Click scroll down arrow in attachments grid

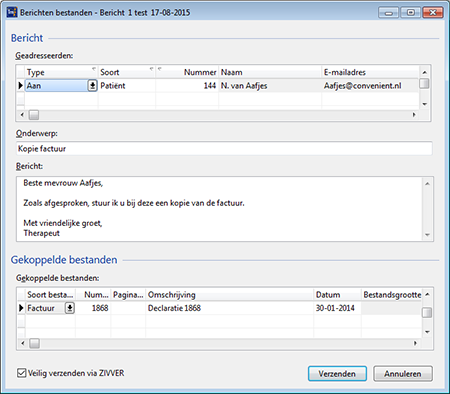pyautogui.click(x=427, y=332)
